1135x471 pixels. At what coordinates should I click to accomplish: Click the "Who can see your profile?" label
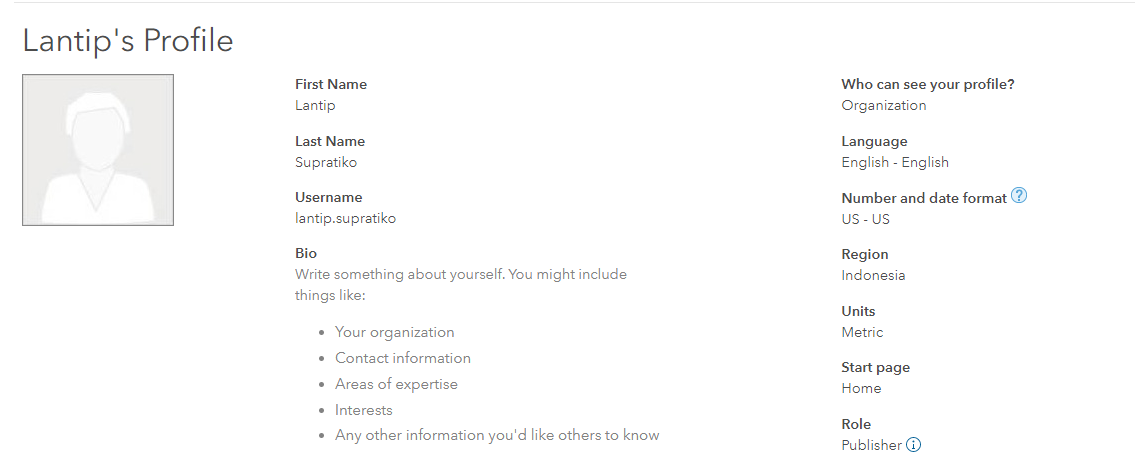point(928,85)
